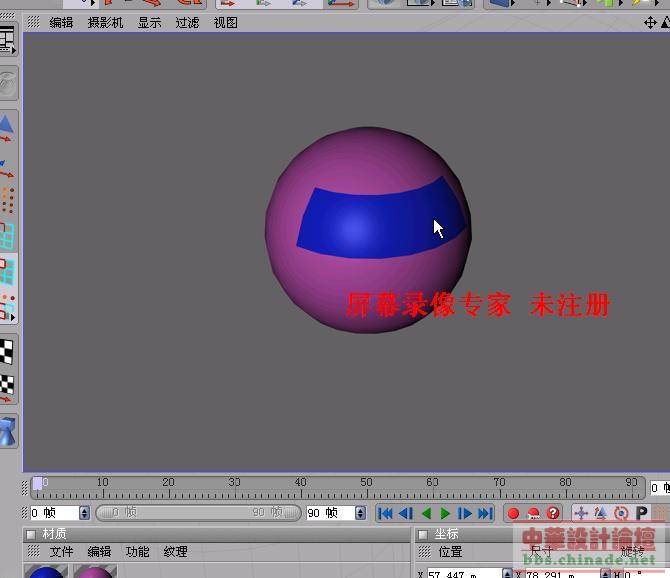
Task: Select the blue cone model tool
Action: [7, 127]
